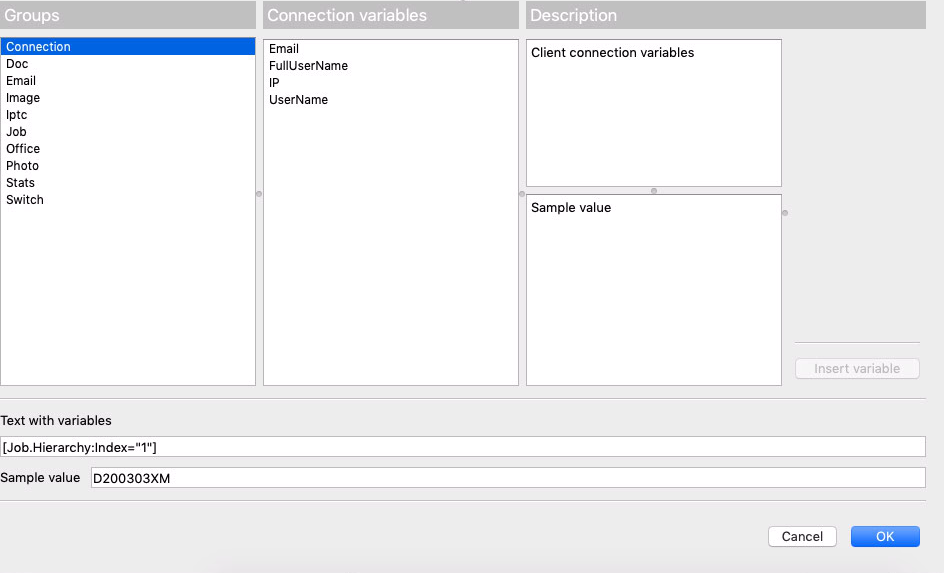Pick the UserName variable
The height and width of the screenshot is (573, 944).
298,100
